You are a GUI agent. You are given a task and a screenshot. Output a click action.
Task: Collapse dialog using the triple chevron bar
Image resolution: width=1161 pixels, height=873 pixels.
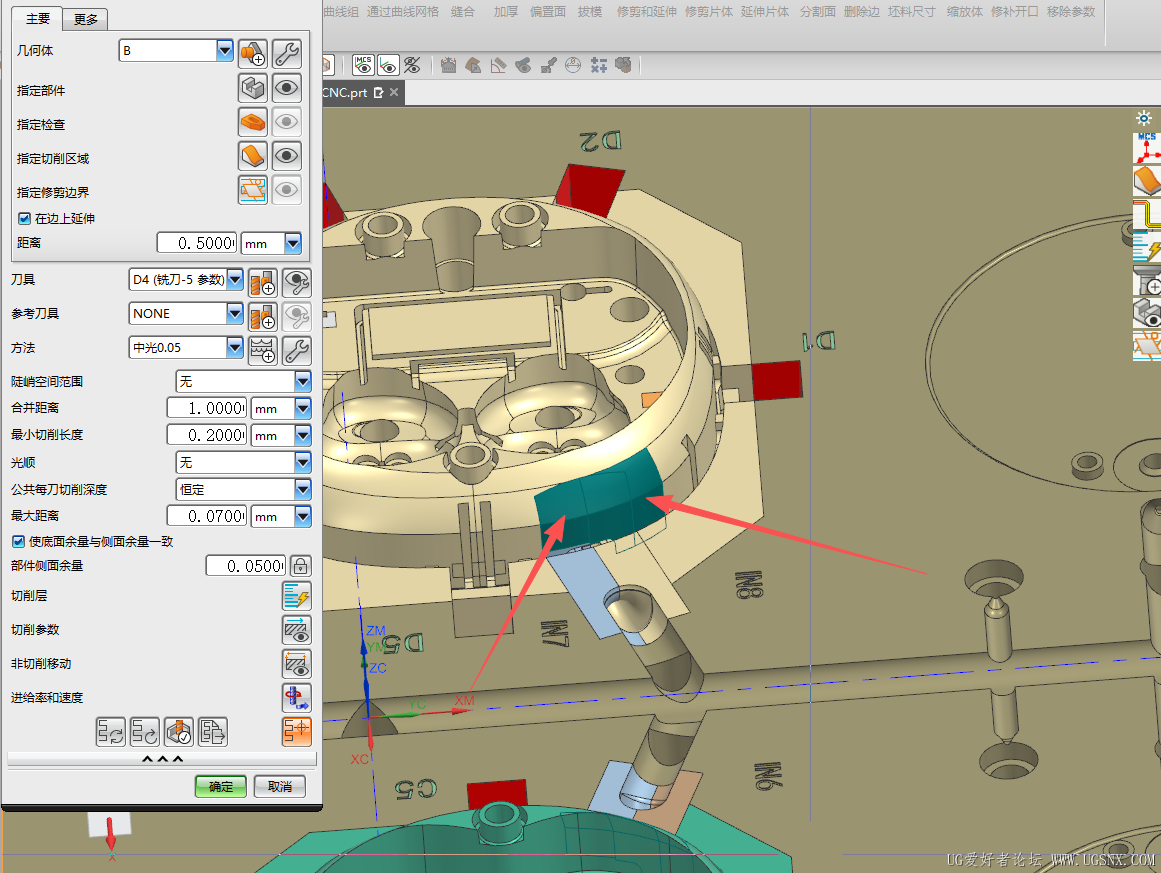point(162,759)
